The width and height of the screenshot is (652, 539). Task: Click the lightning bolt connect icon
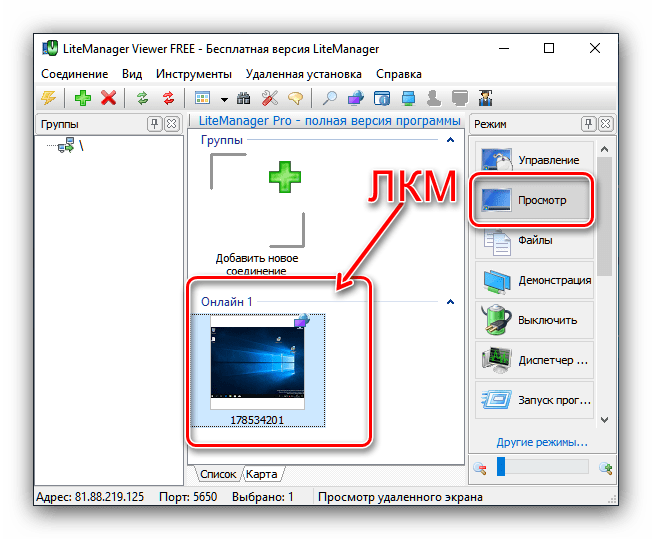click(48, 98)
